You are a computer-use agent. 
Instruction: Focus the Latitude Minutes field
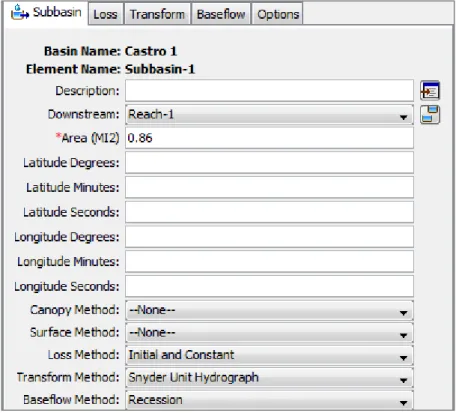coord(269,187)
